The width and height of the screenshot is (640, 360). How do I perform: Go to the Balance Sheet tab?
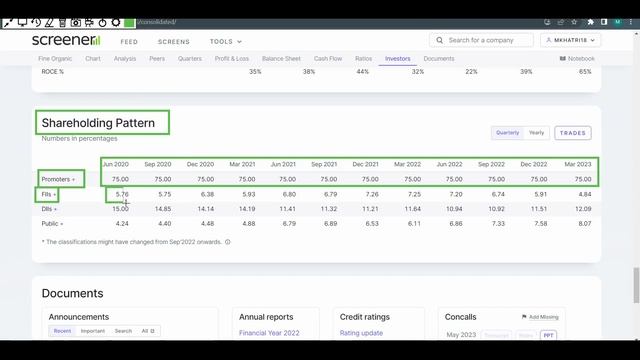[281, 59]
